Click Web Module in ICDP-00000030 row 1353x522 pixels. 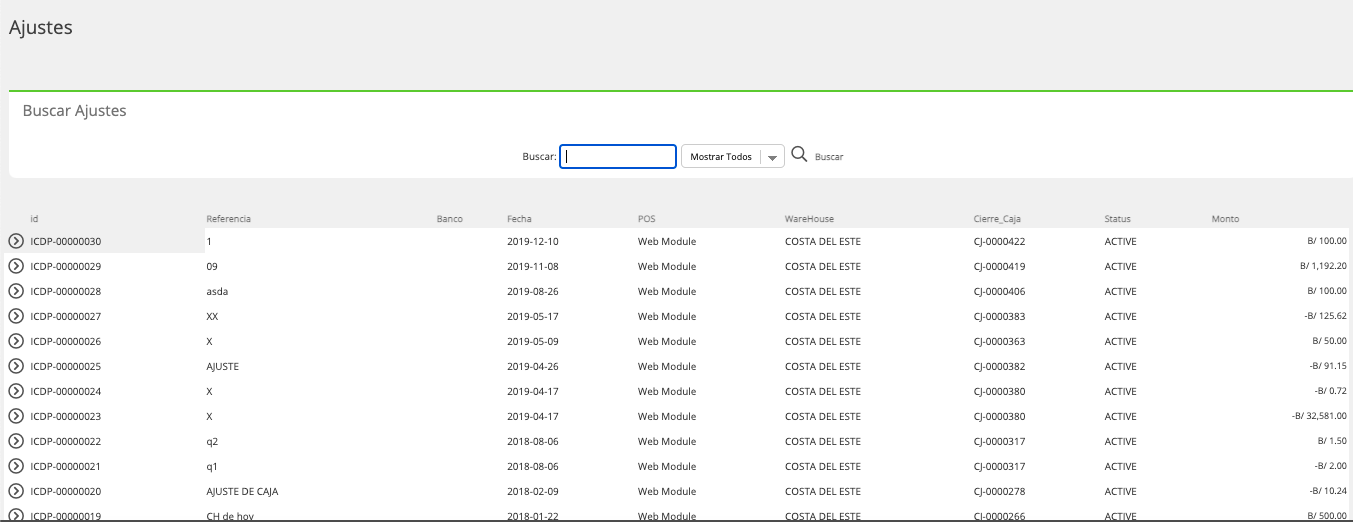coord(667,241)
